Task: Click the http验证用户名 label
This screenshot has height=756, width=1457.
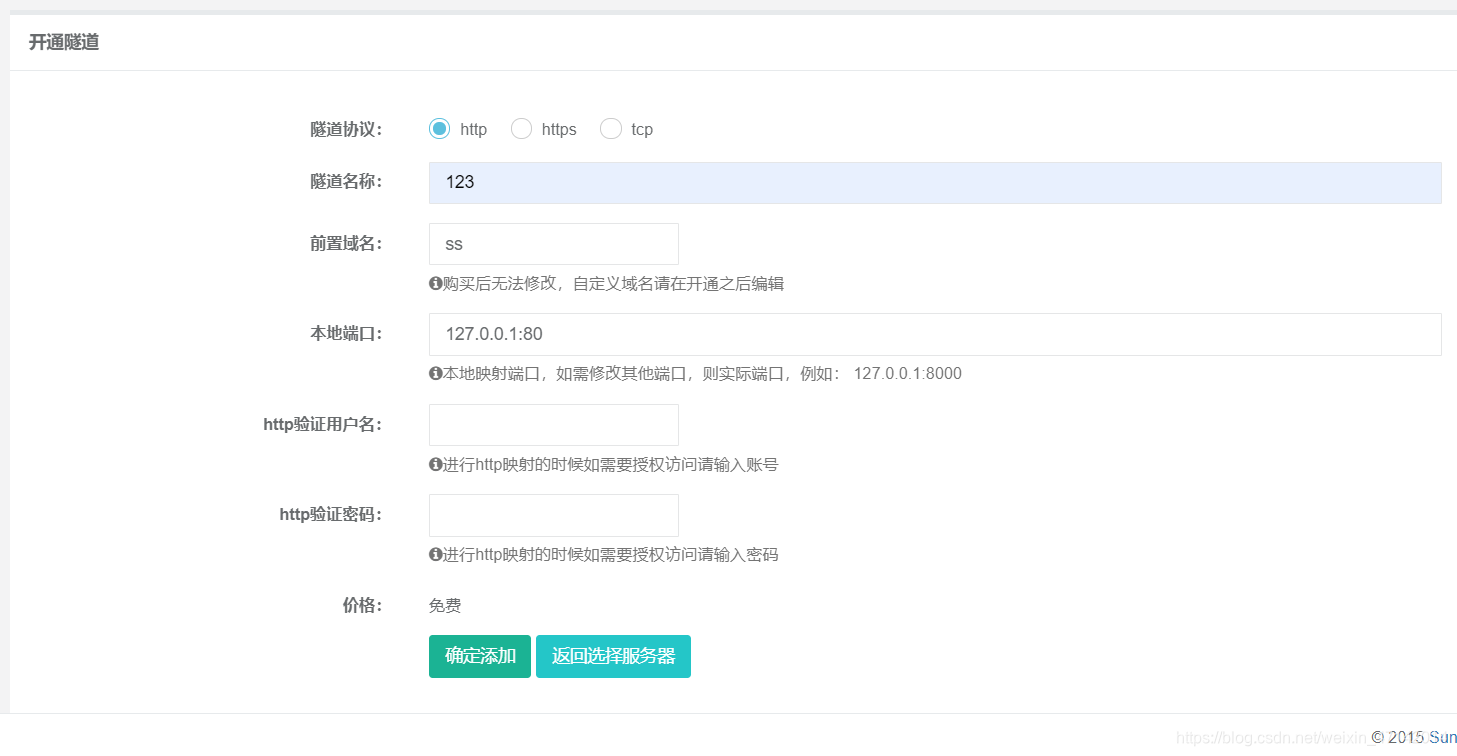Action: click(x=323, y=424)
